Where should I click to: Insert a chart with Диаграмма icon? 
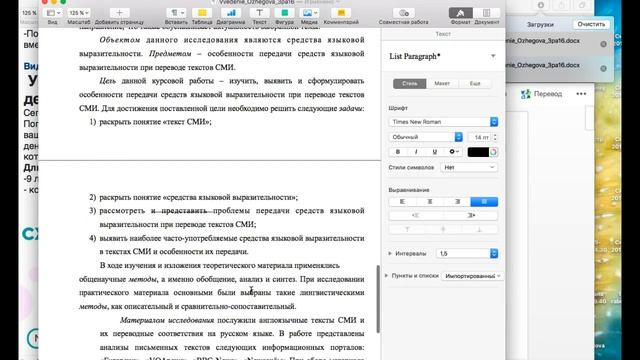[231, 13]
